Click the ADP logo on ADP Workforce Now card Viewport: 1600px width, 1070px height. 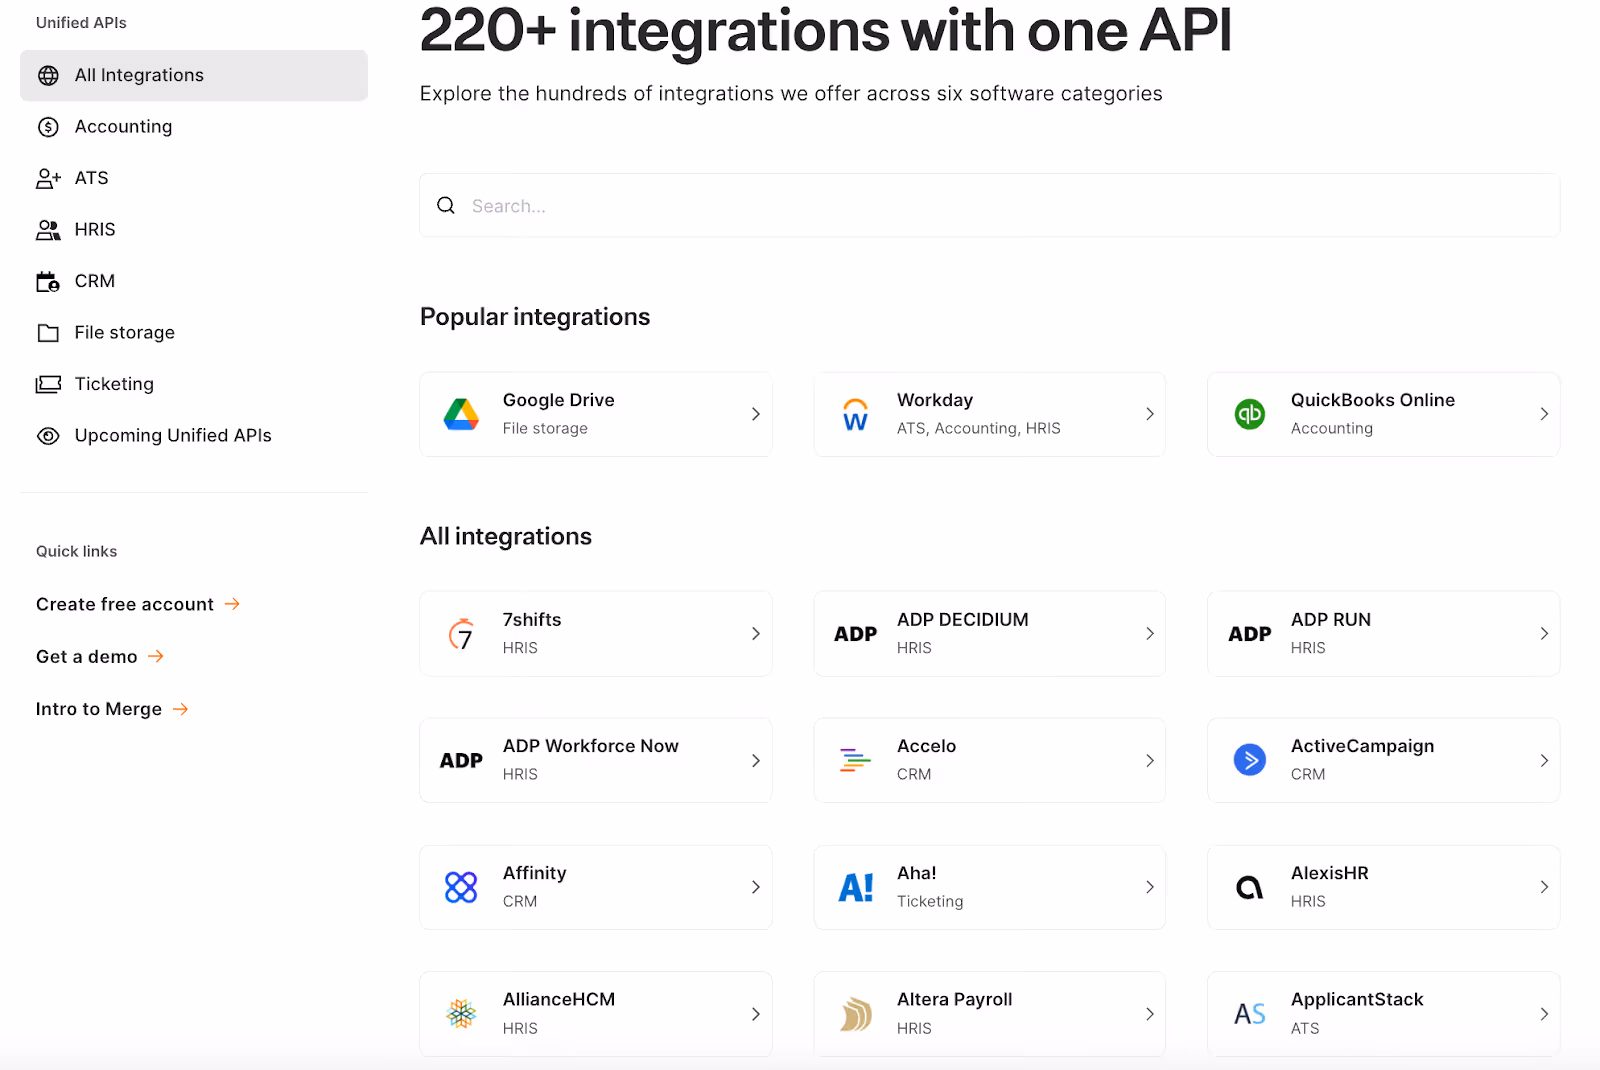tap(461, 761)
